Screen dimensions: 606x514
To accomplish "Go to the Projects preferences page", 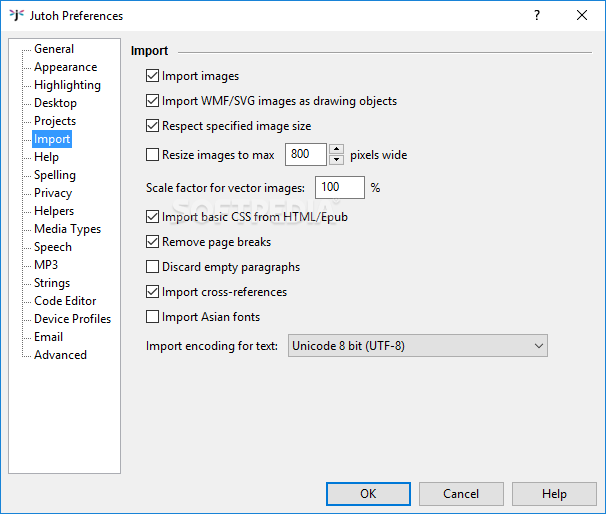I will click(55, 121).
